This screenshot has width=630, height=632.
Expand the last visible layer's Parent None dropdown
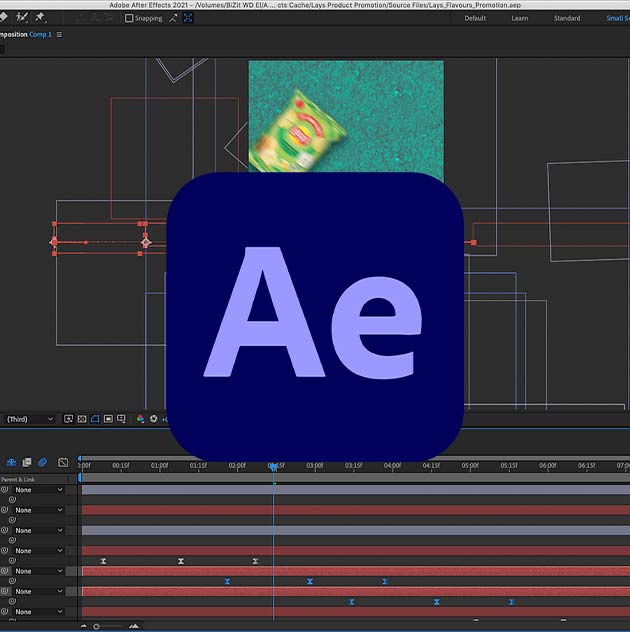pos(38,612)
